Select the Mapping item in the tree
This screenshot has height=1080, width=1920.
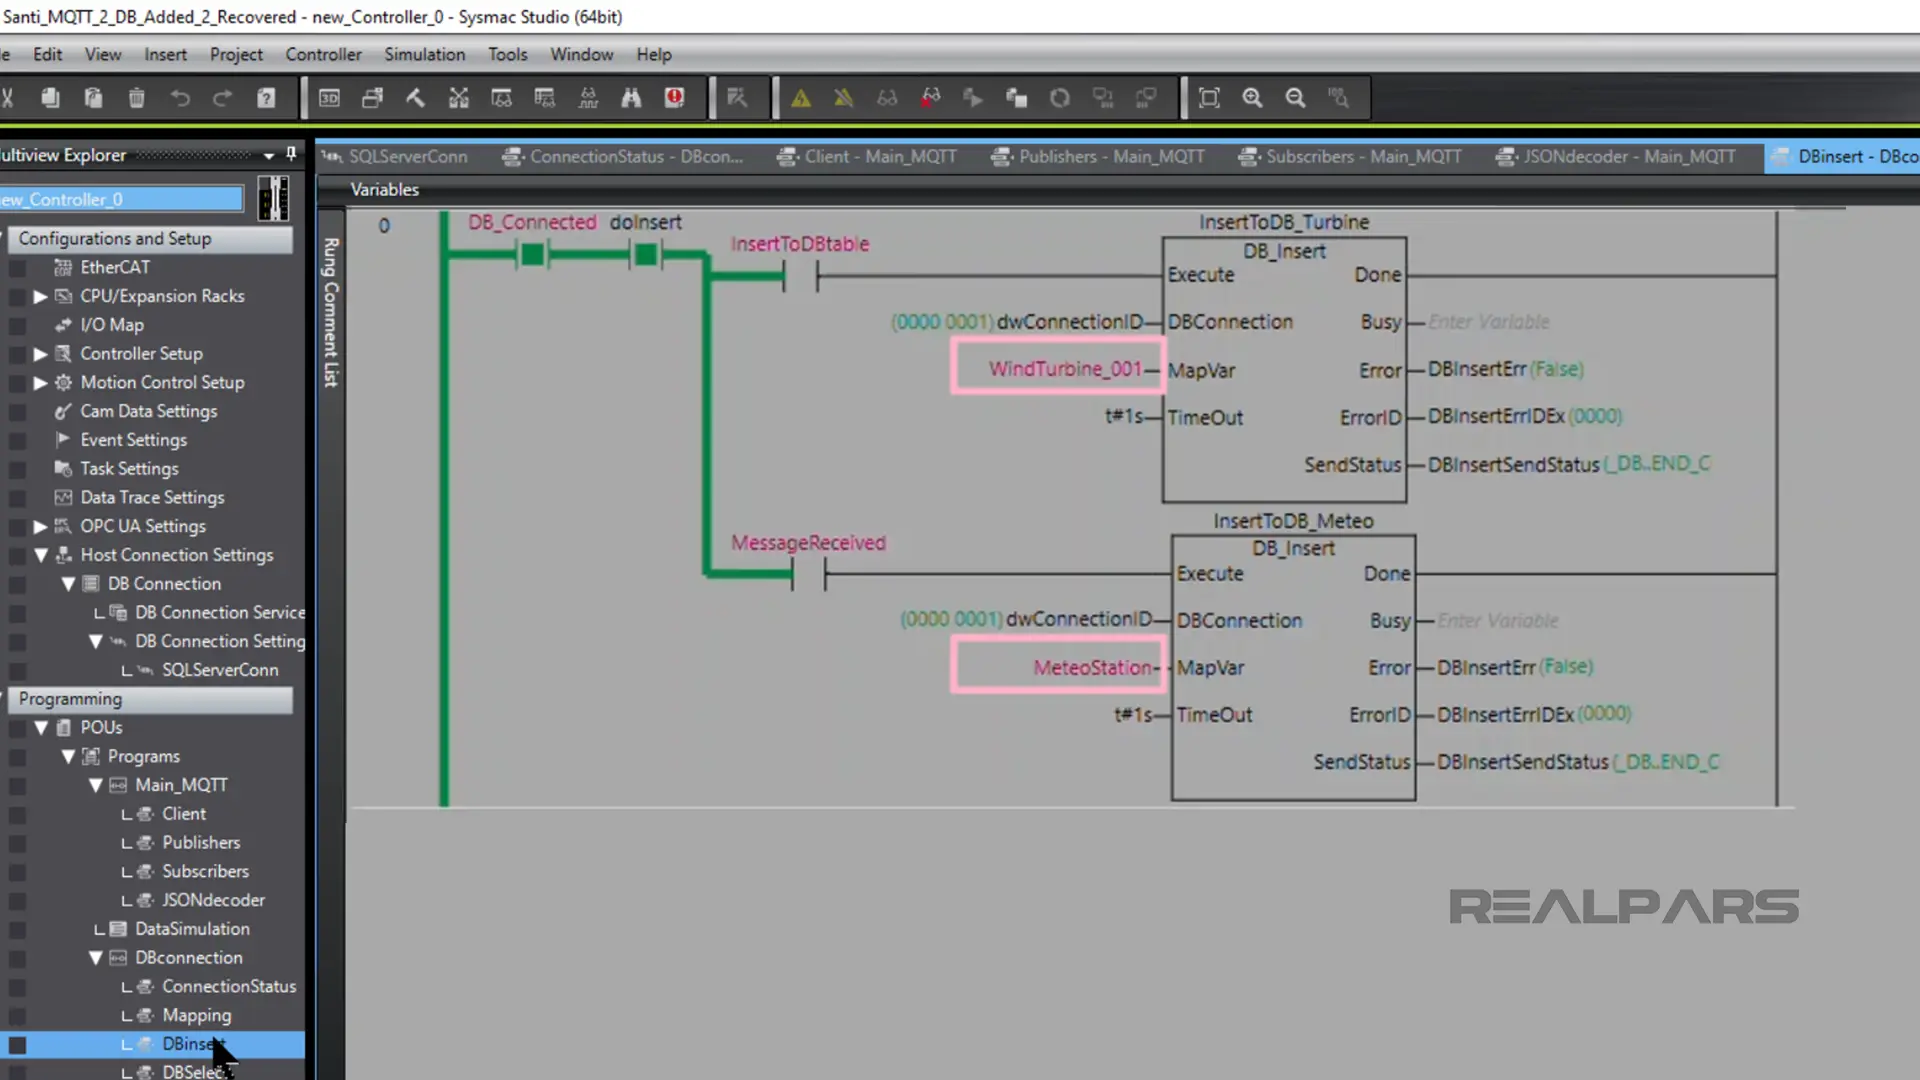(196, 1015)
